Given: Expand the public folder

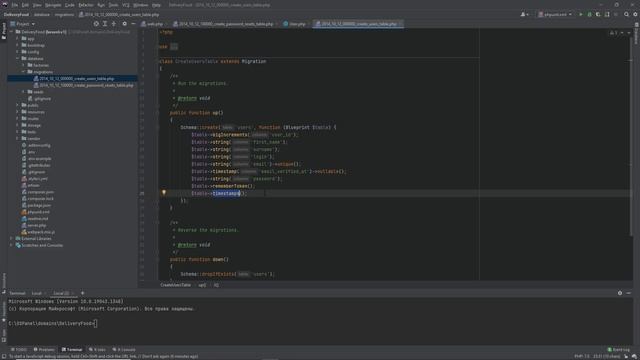Looking at the screenshot, I should (18, 105).
